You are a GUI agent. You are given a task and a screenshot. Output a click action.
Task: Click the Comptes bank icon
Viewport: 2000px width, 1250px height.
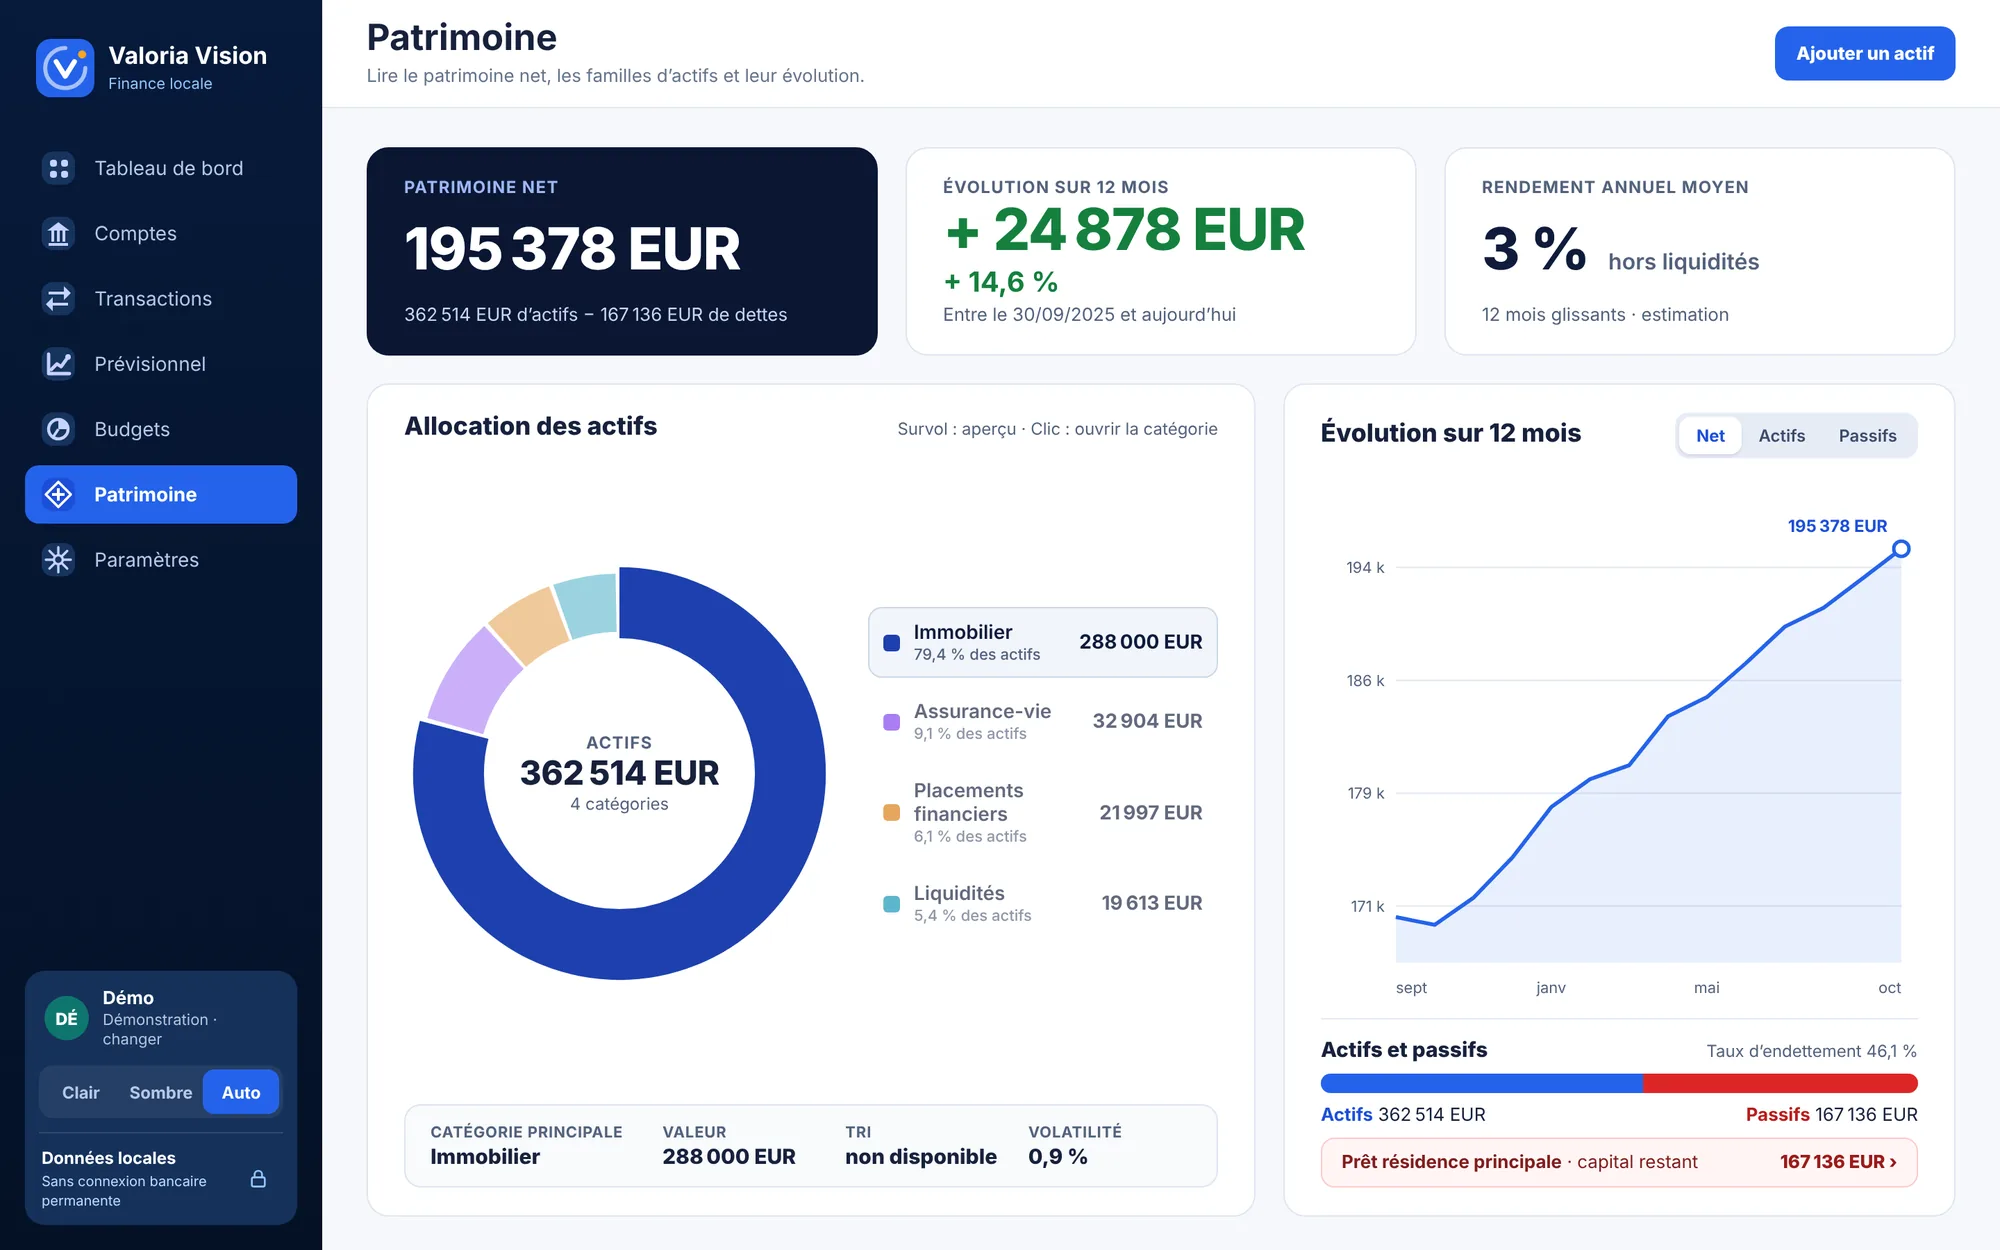pos(59,233)
